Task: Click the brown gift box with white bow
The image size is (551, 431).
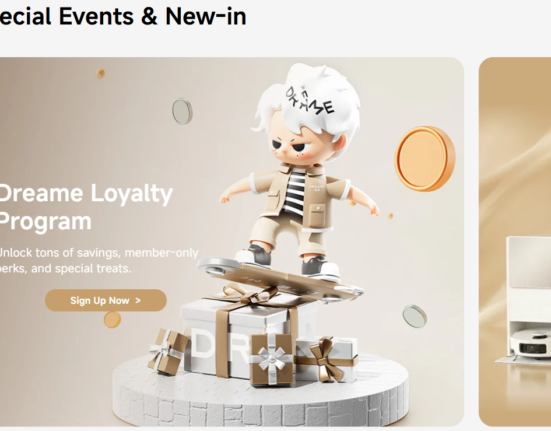Action: 272,359
